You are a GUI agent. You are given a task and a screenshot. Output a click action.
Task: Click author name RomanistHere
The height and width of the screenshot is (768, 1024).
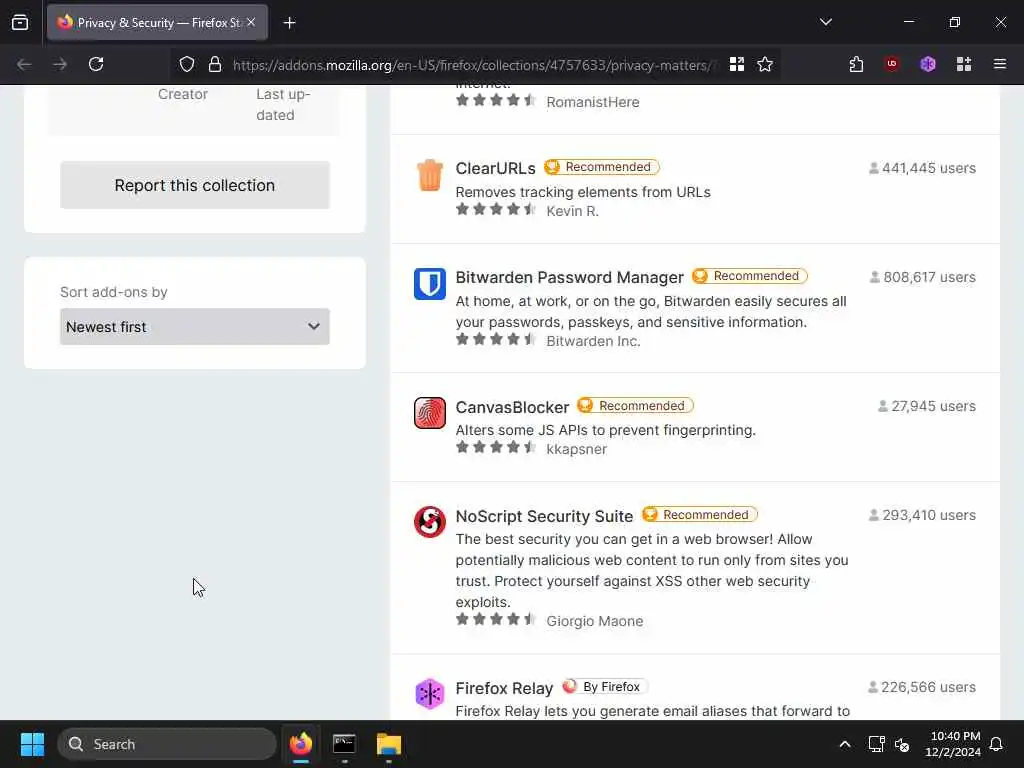pyautogui.click(x=592, y=102)
